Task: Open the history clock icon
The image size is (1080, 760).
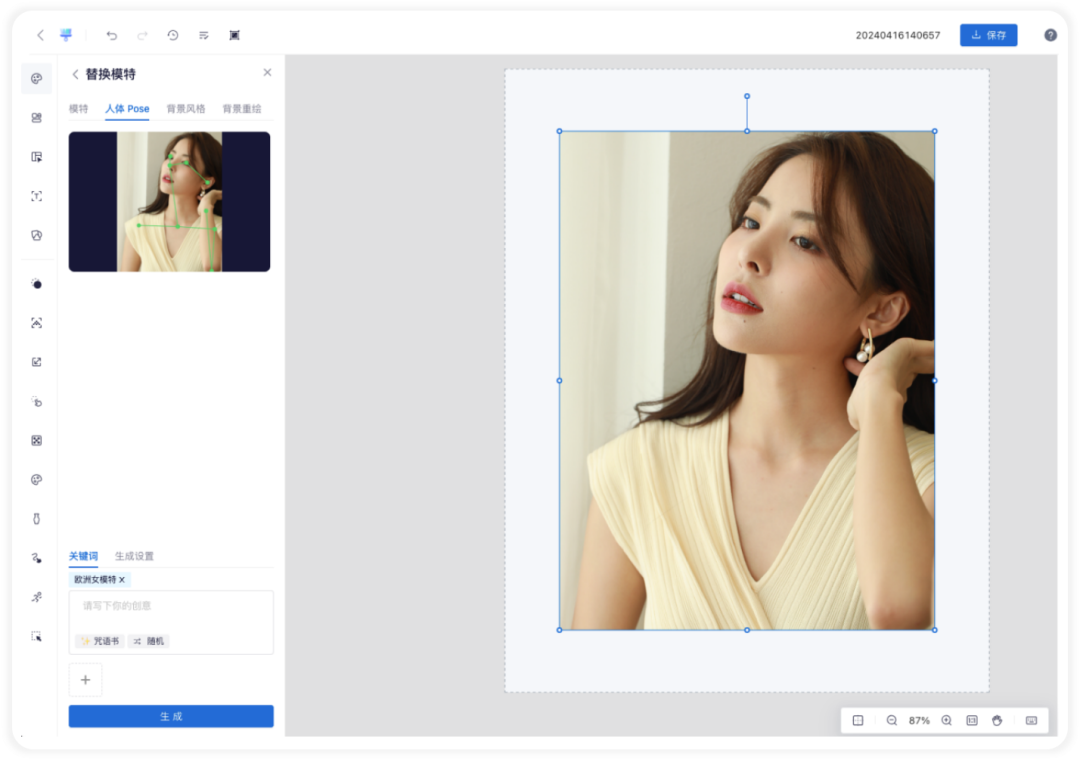Action: coord(173,35)
